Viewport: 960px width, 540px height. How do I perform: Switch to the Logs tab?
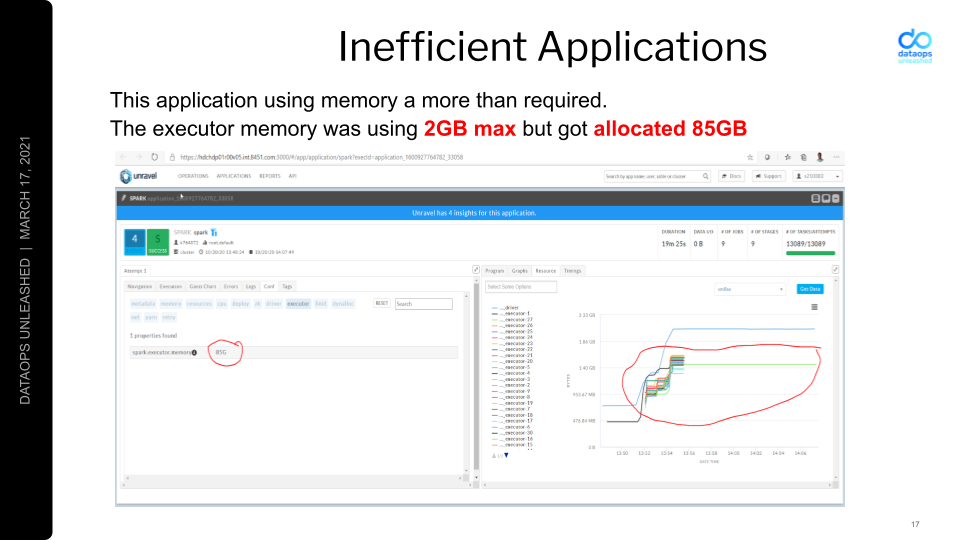tap(251, 287)
